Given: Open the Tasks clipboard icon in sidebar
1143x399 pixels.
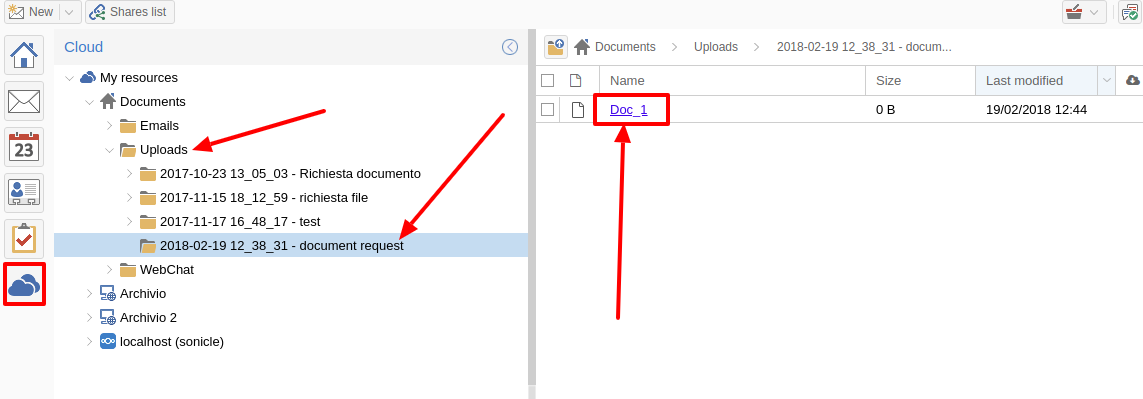Looking at the screenshot, I should click(24, 239).
